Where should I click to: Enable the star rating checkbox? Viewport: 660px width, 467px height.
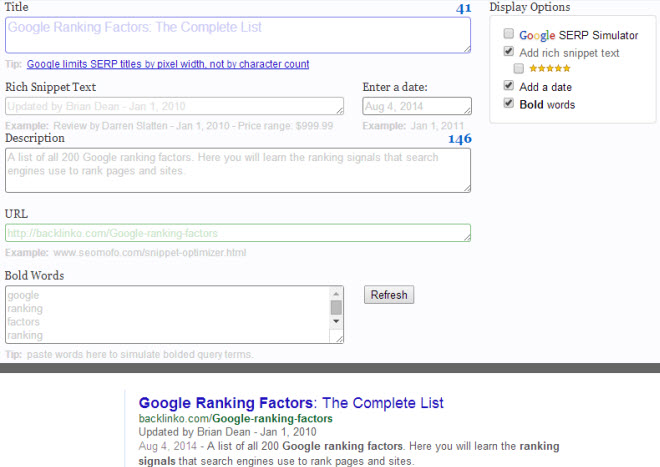(x=519, y=68)
